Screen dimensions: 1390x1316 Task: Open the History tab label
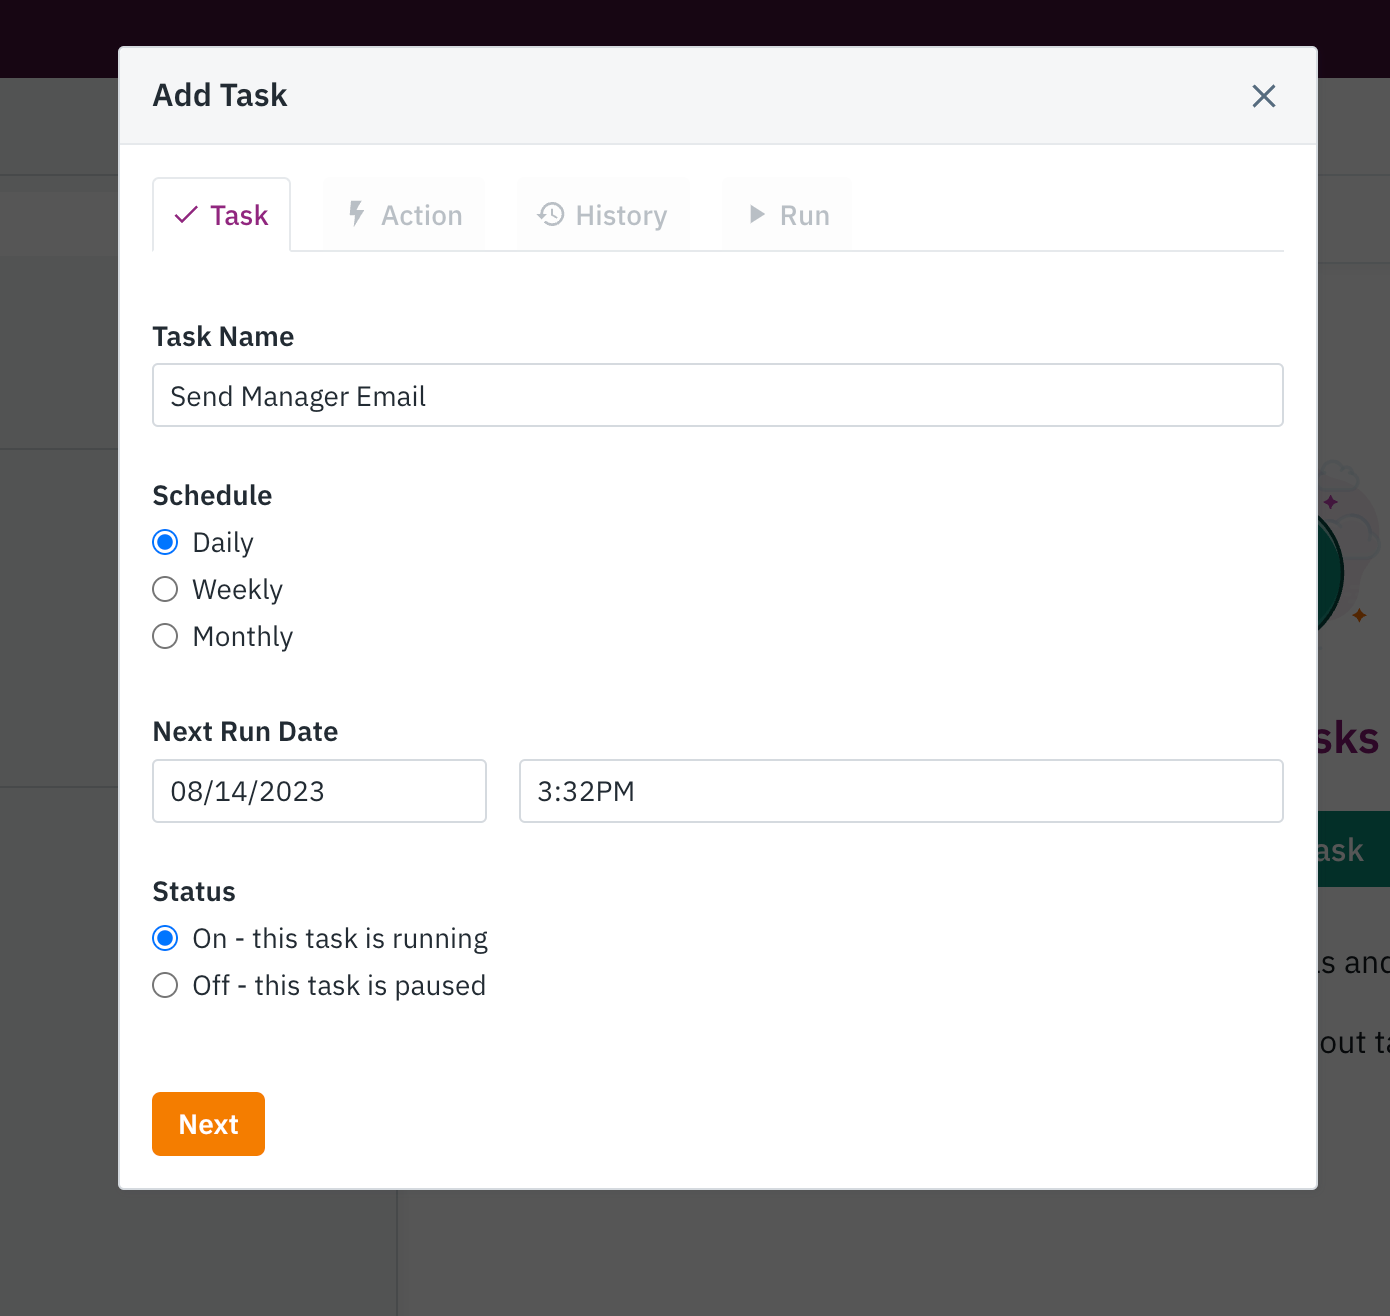pos(621,215)
